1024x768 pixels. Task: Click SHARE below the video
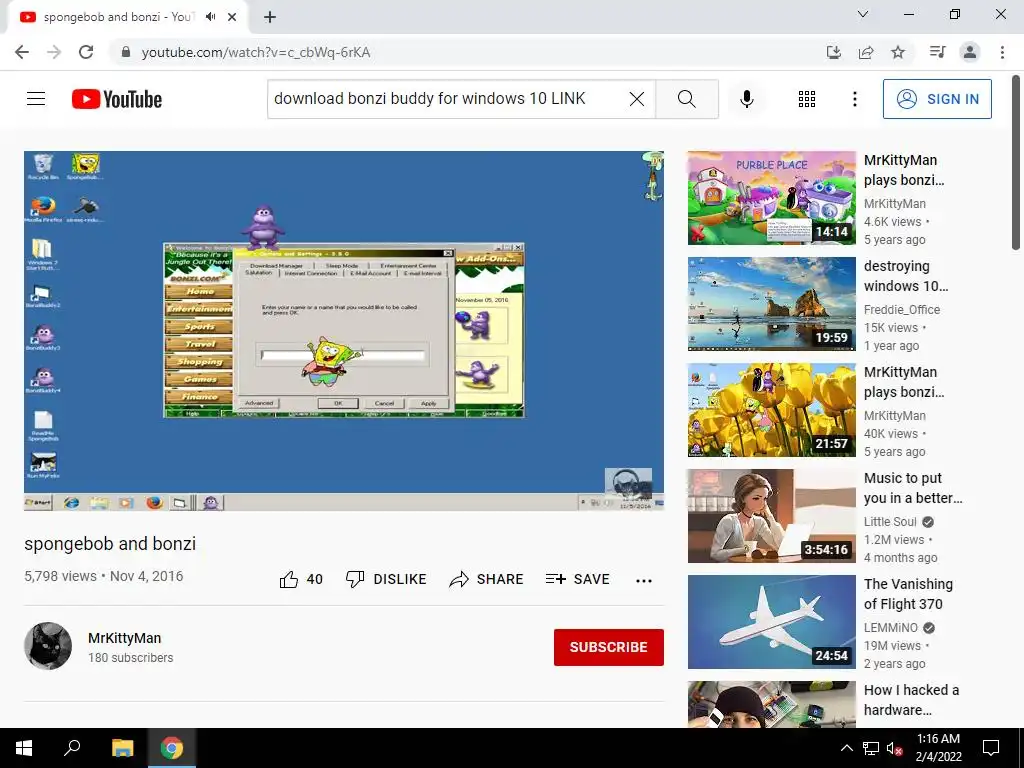pyautogui.click(x=487, y=579)
